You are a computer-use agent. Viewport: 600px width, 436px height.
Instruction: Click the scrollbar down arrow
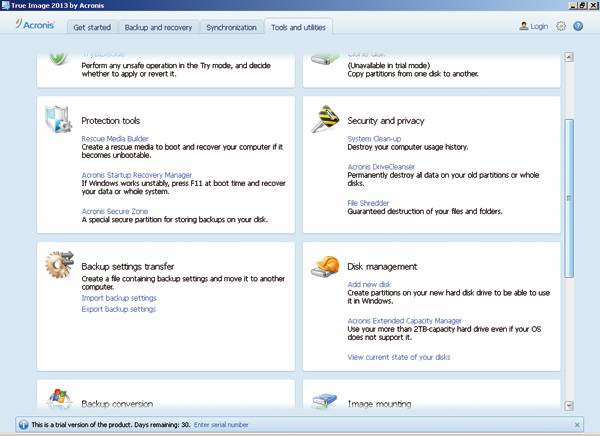pyautogui.click(x=569, y=405)
